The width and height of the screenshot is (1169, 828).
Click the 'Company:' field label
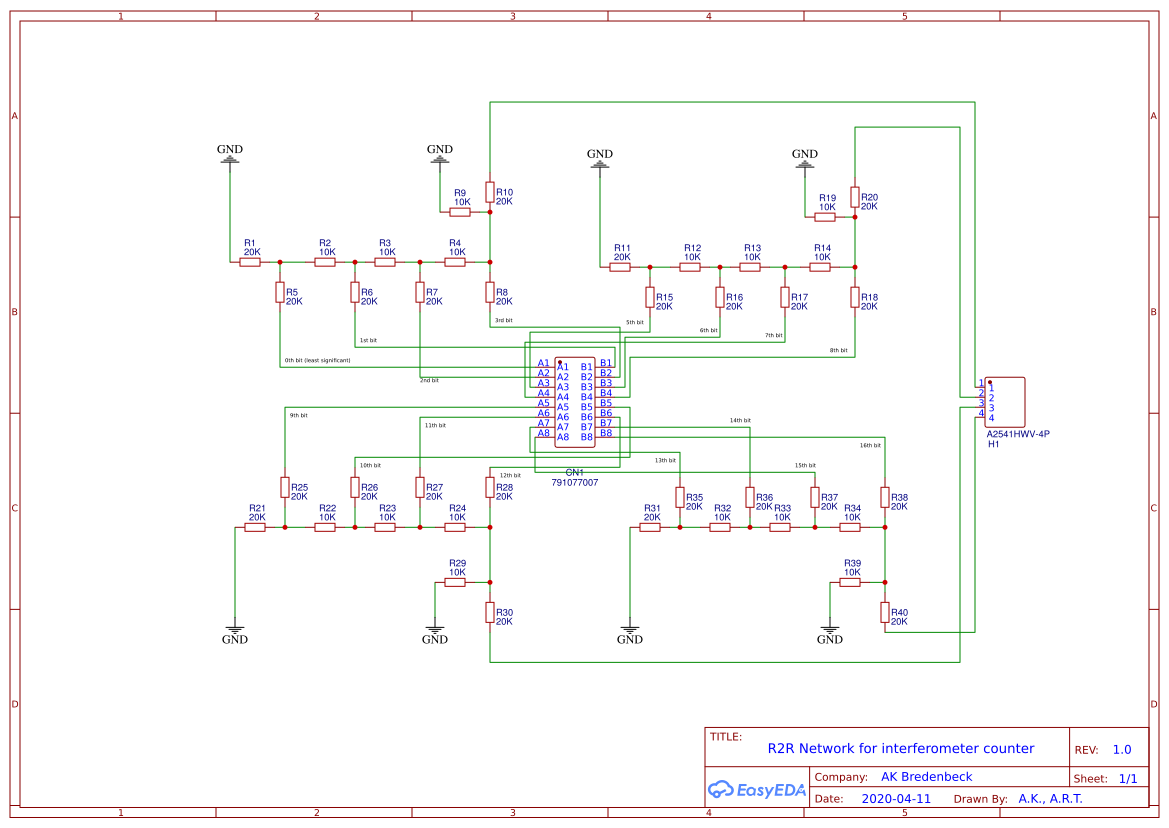841,777
